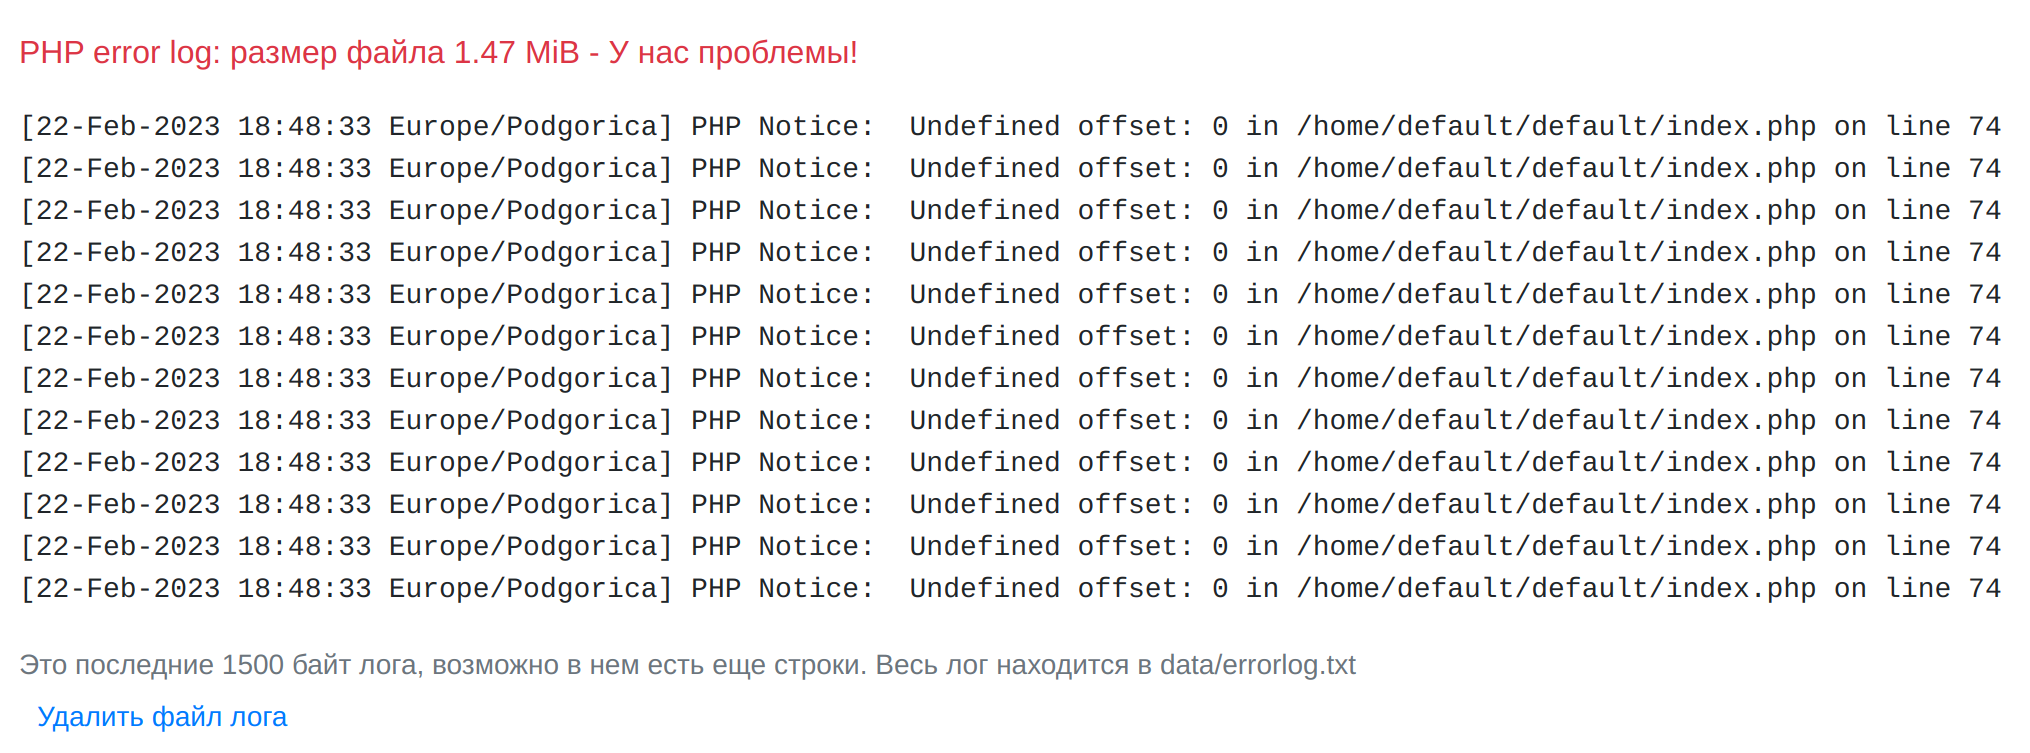Click "PHP Notice:" in the first log line
2030x753 pixels.
click(783, 127)
